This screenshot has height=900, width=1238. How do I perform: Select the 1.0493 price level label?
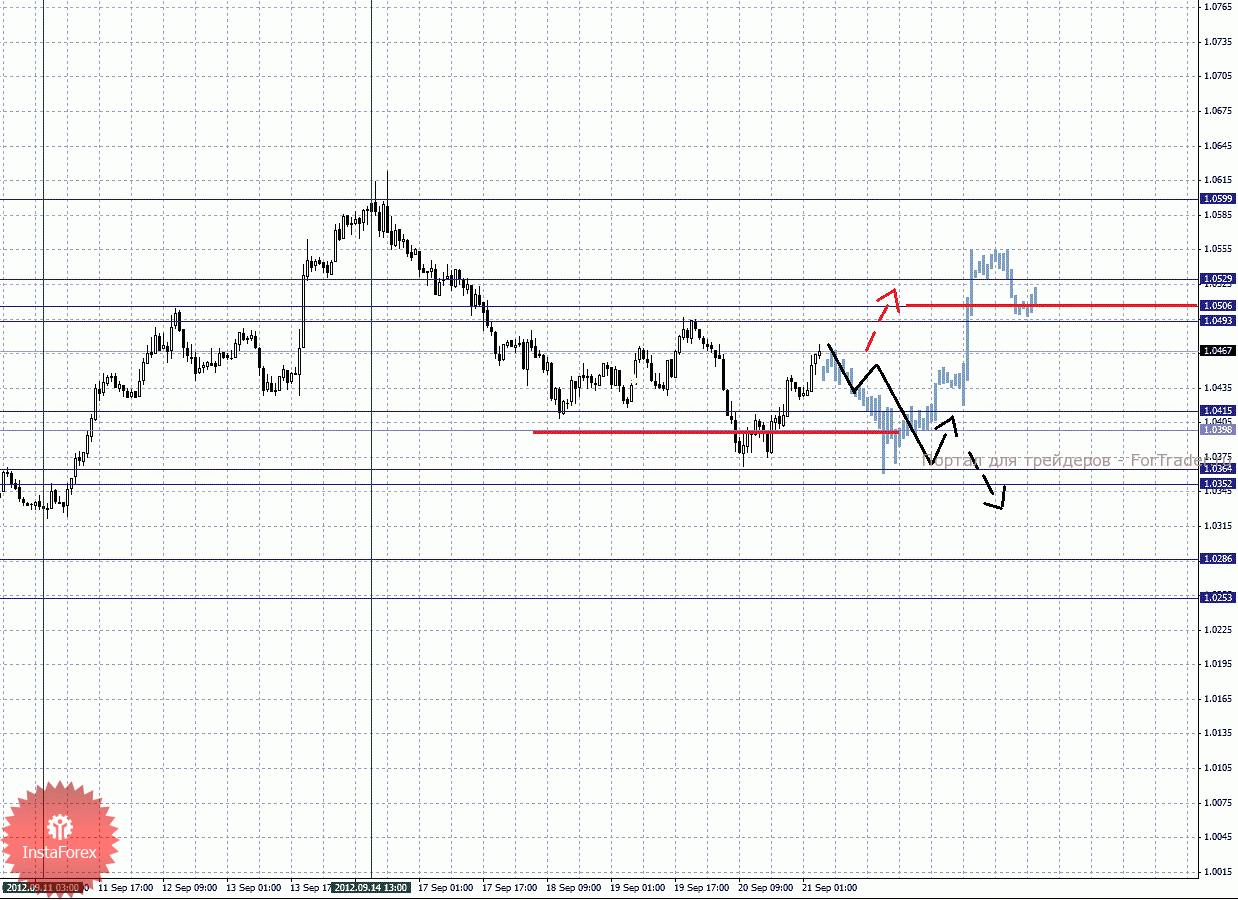click(x=1217, y=320)
